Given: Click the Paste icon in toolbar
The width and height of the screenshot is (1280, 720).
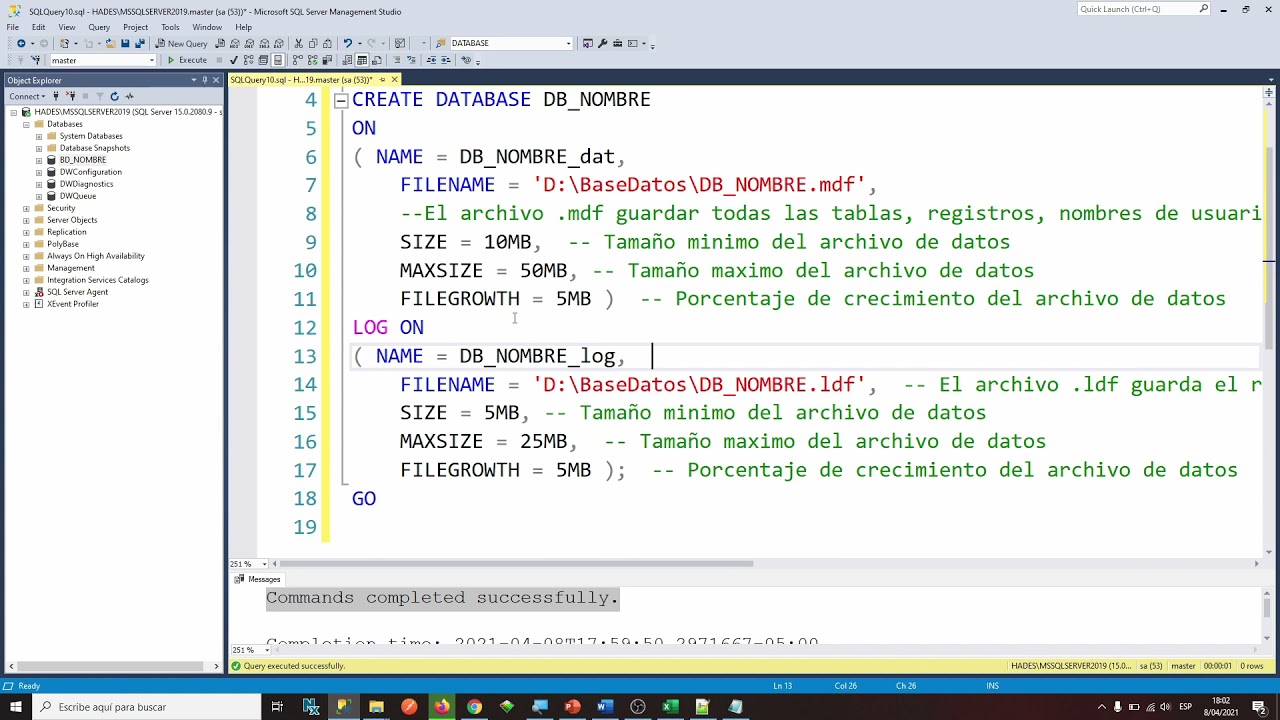Looking at the screenshot, I should (x=328, y=44).
